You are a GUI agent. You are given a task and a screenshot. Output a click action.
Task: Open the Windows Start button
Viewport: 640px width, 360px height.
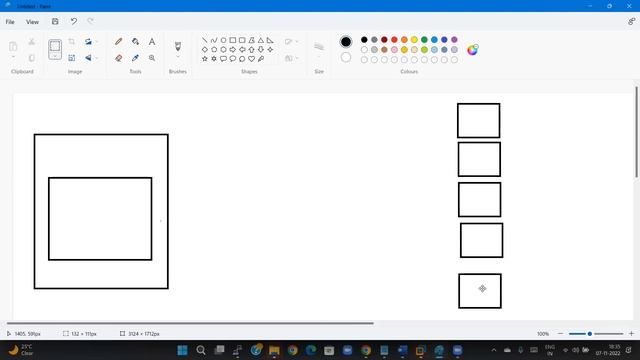[182, 350]
